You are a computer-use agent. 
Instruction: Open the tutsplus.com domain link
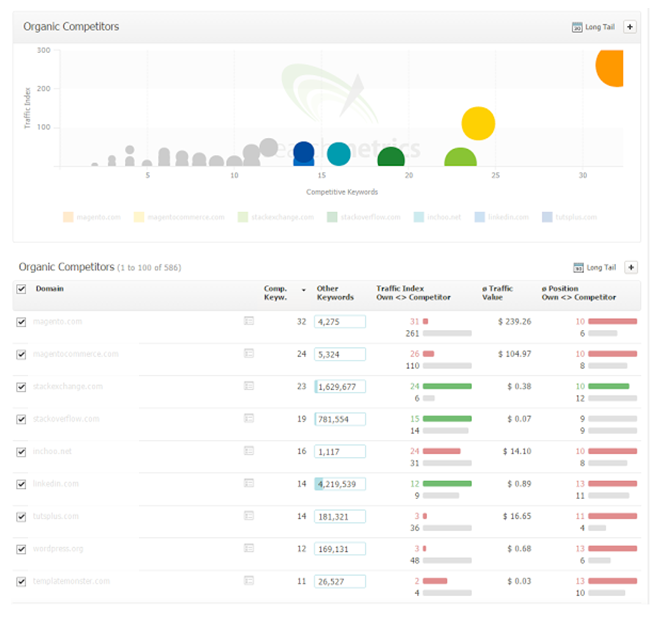55,516
